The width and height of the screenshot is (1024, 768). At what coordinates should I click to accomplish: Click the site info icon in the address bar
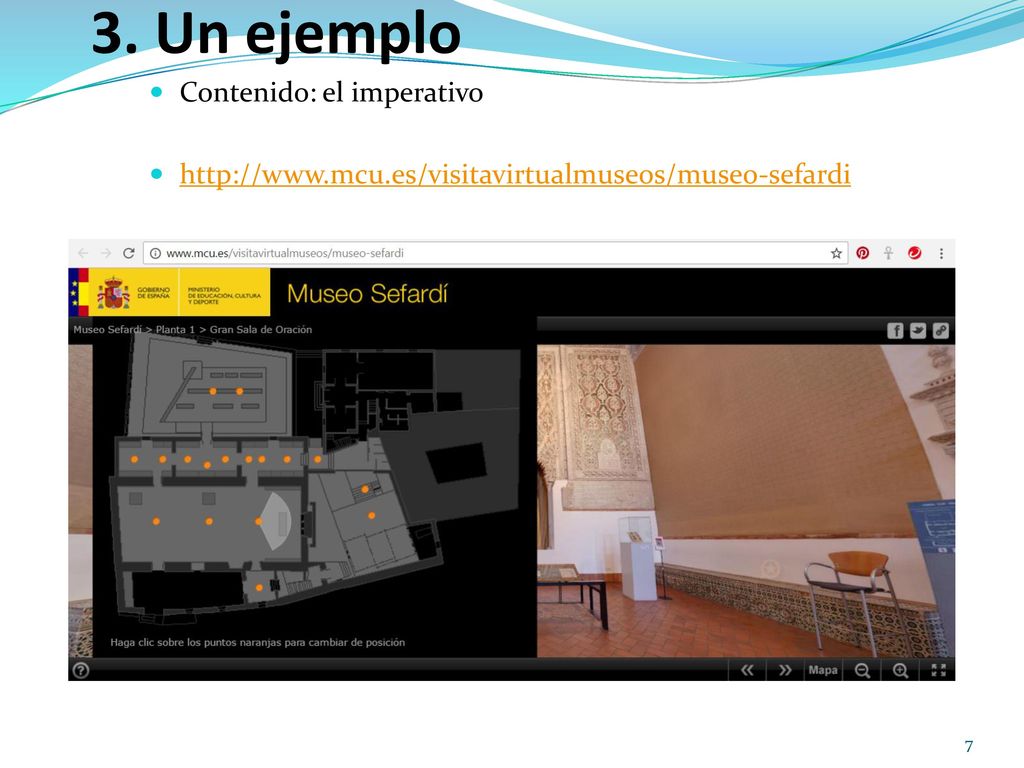(x=155, y=253)
